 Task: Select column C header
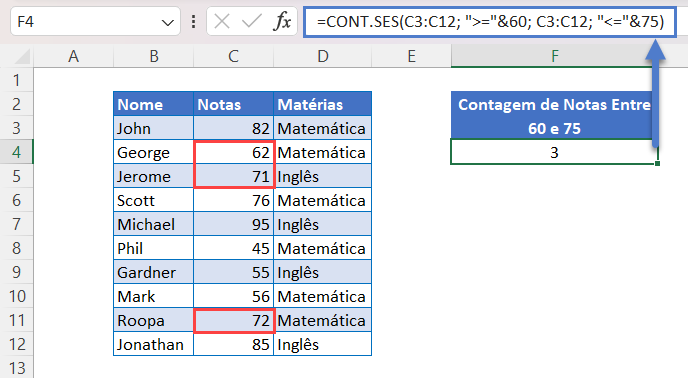pyautogui.click(x=233, y=56)
